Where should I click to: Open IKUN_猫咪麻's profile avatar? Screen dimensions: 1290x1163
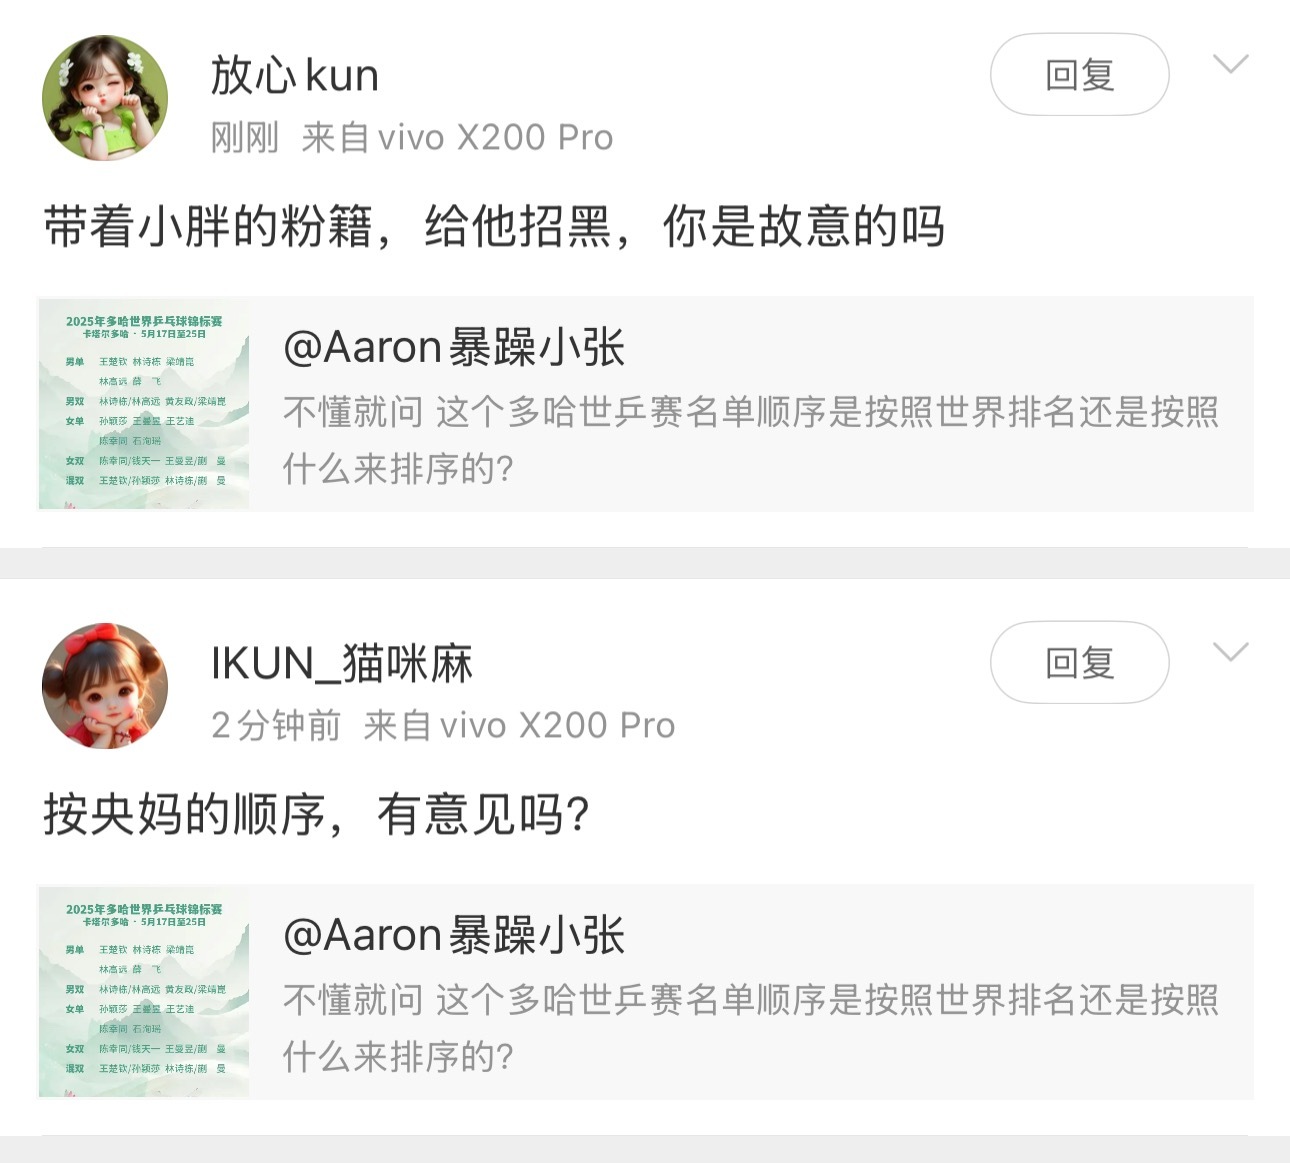pos(105,686)
